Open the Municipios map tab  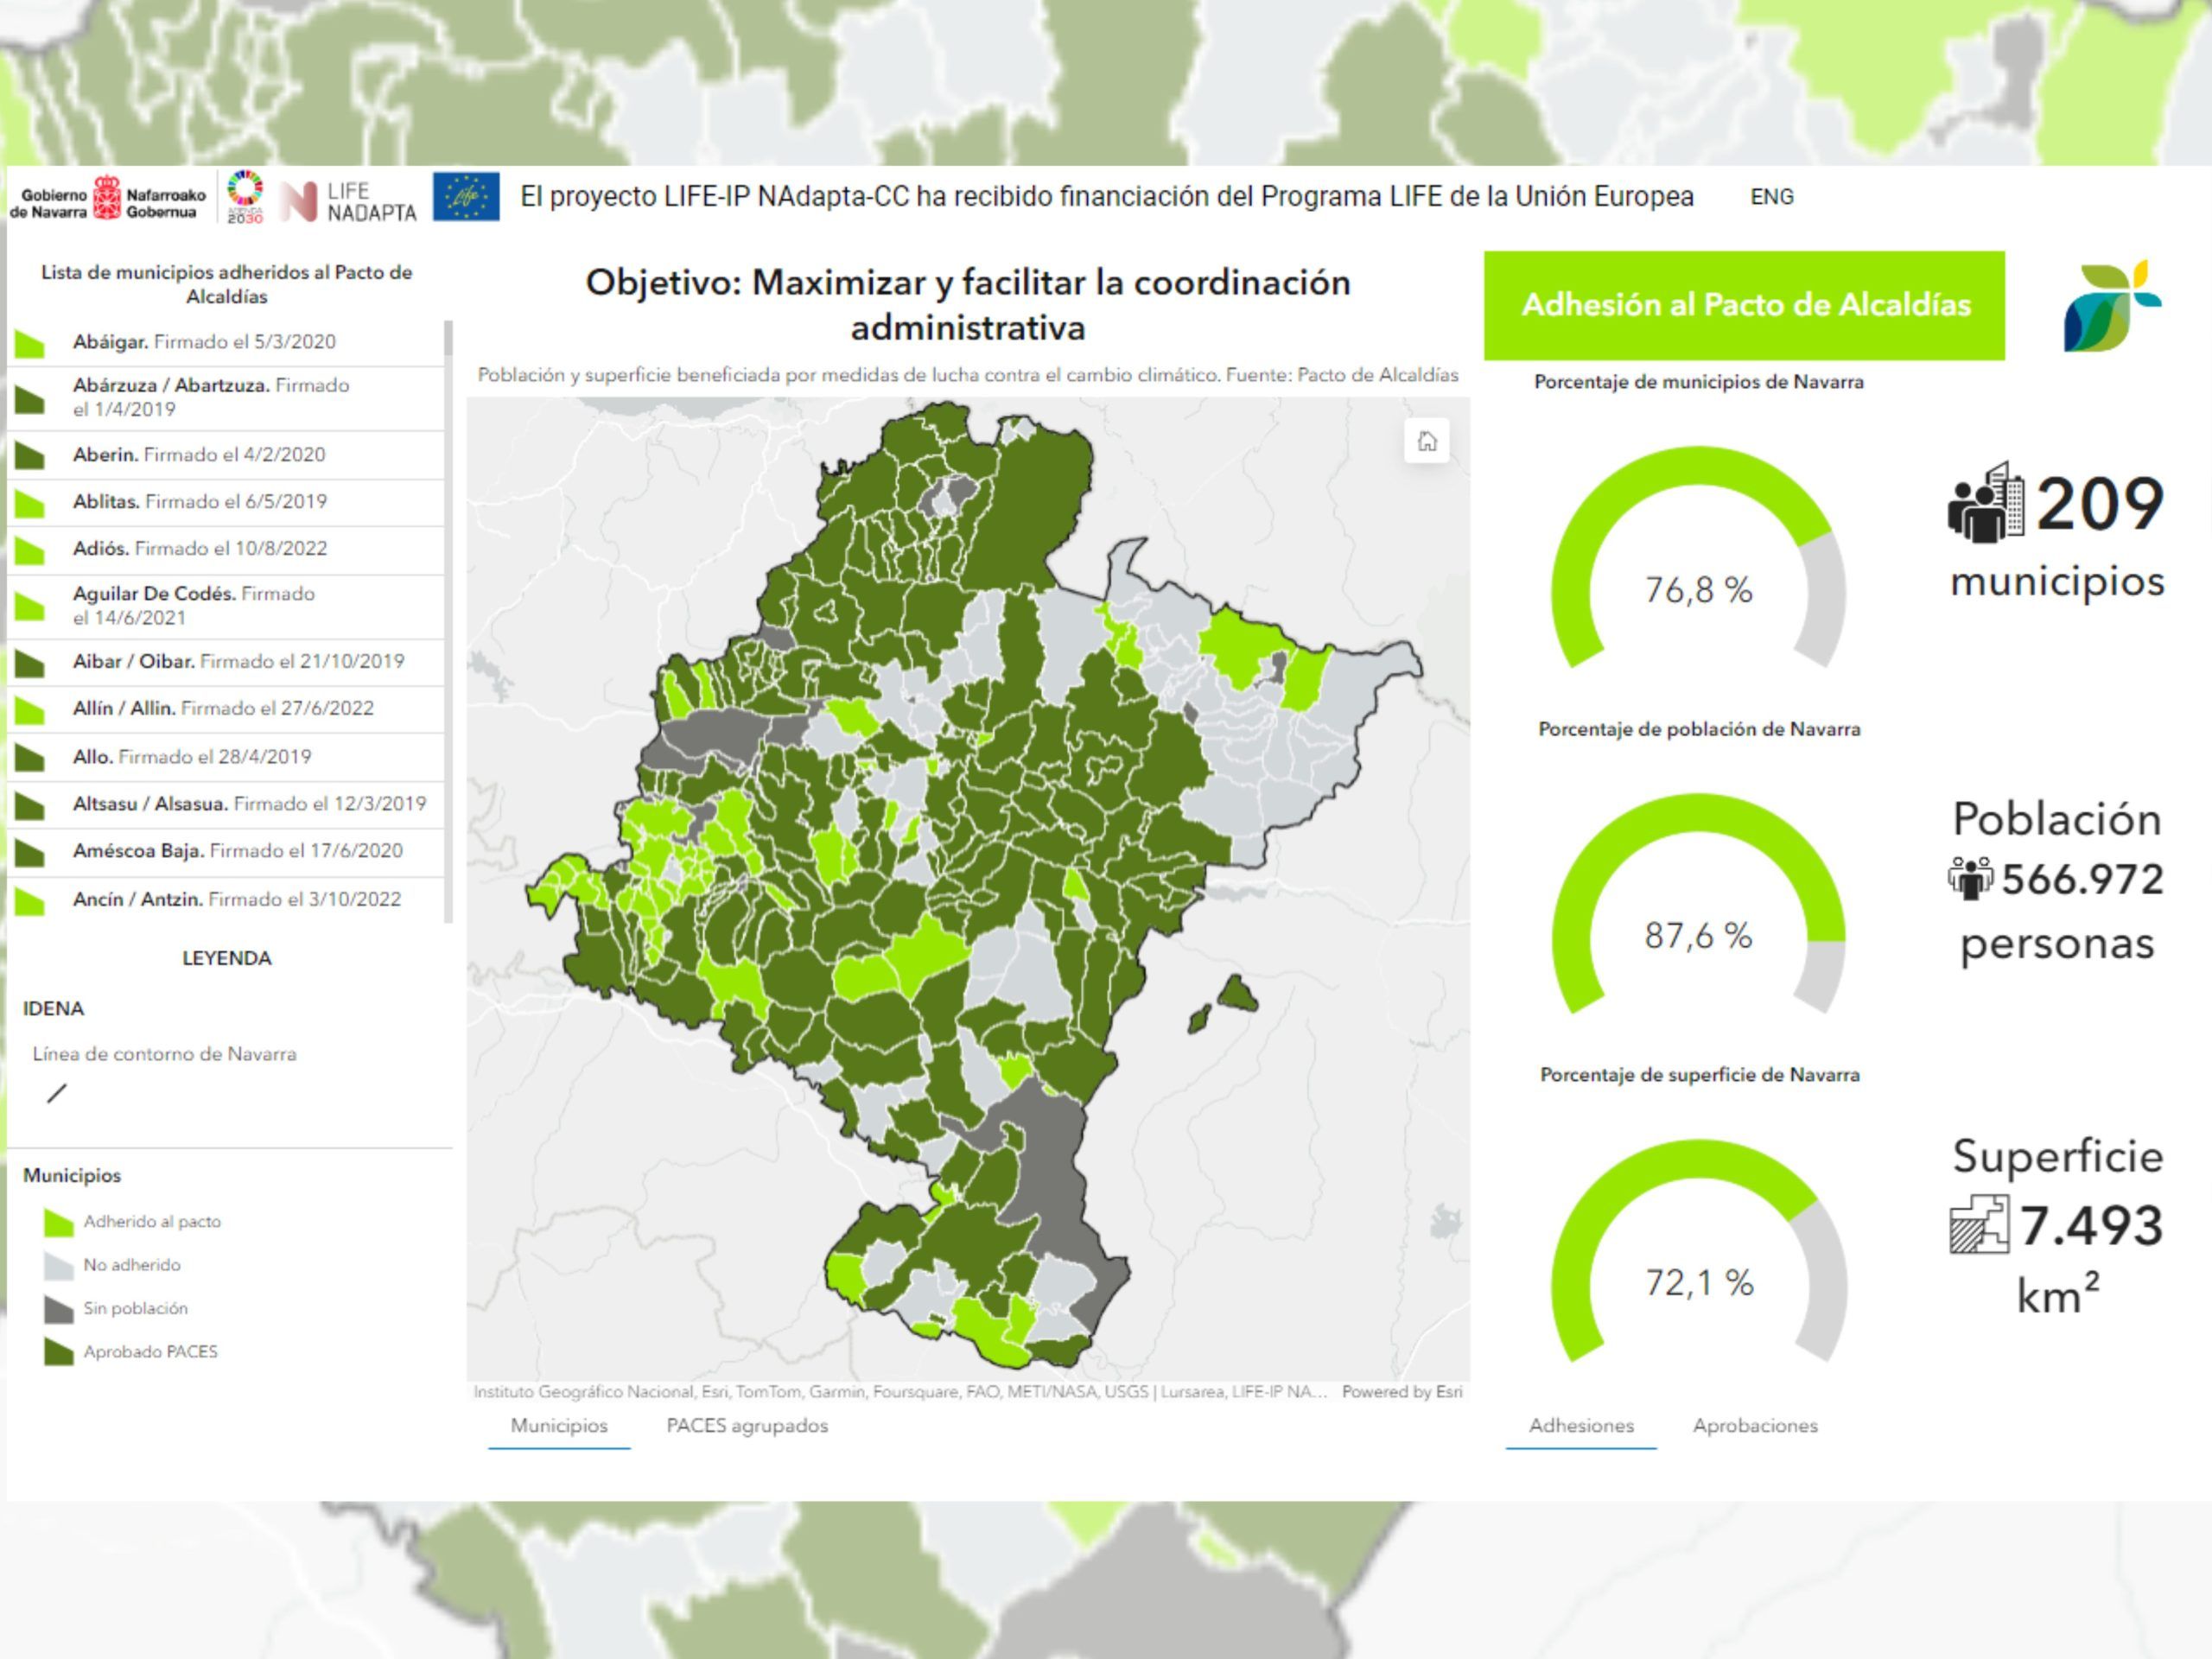[x=559, y=1426]
